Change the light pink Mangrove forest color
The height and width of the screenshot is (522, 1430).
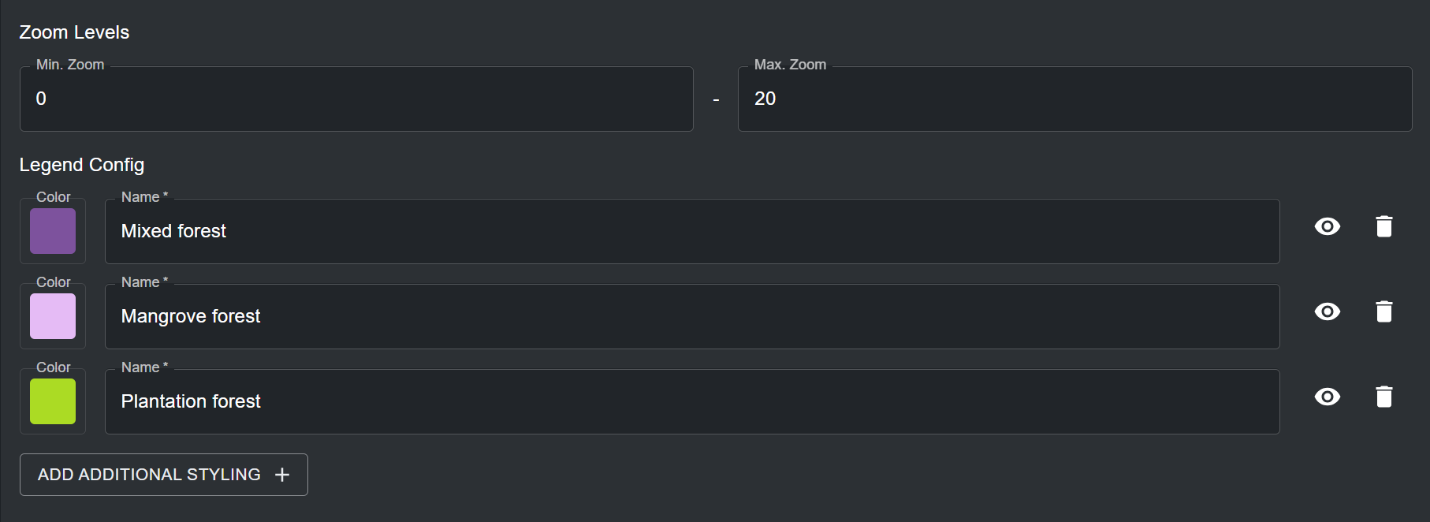tap(53, 316)
